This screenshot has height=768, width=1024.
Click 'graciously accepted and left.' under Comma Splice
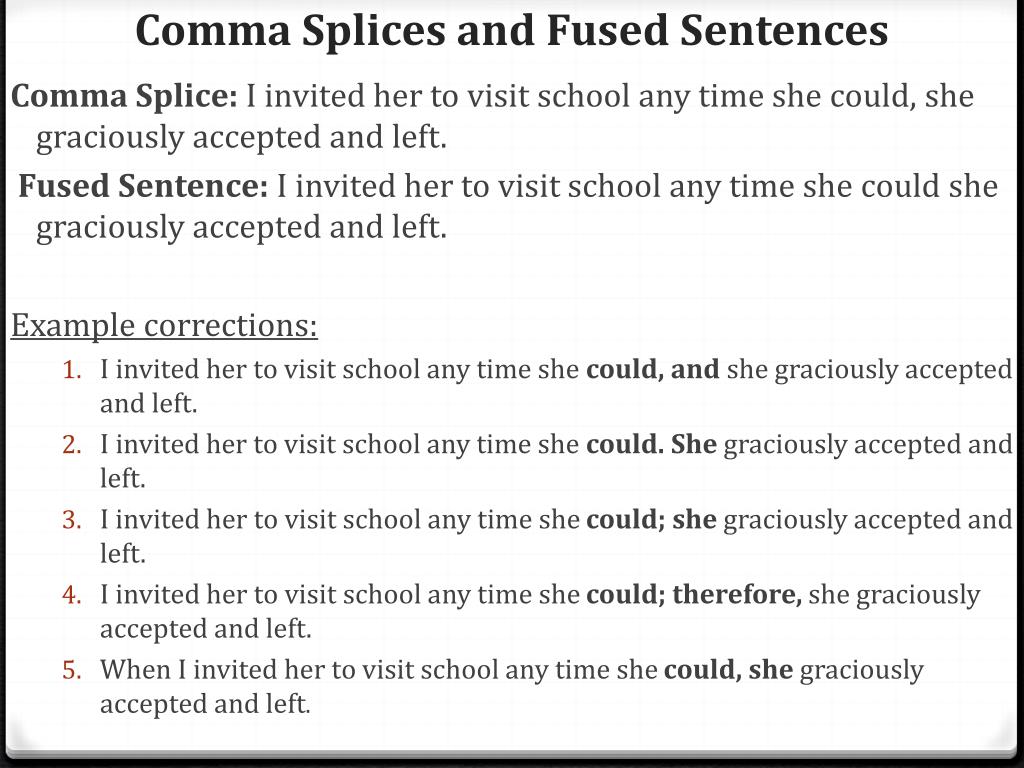tap(241, 138)
